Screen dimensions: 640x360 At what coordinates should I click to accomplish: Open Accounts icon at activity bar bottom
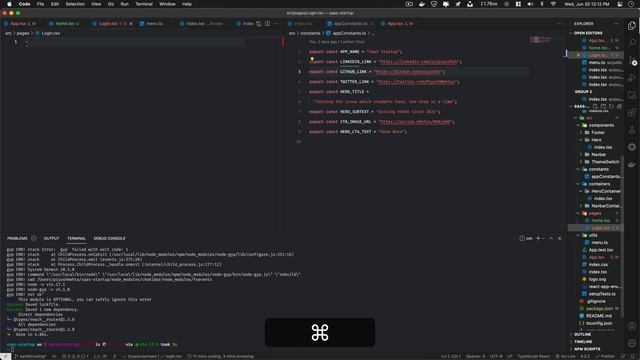(632, 326)
